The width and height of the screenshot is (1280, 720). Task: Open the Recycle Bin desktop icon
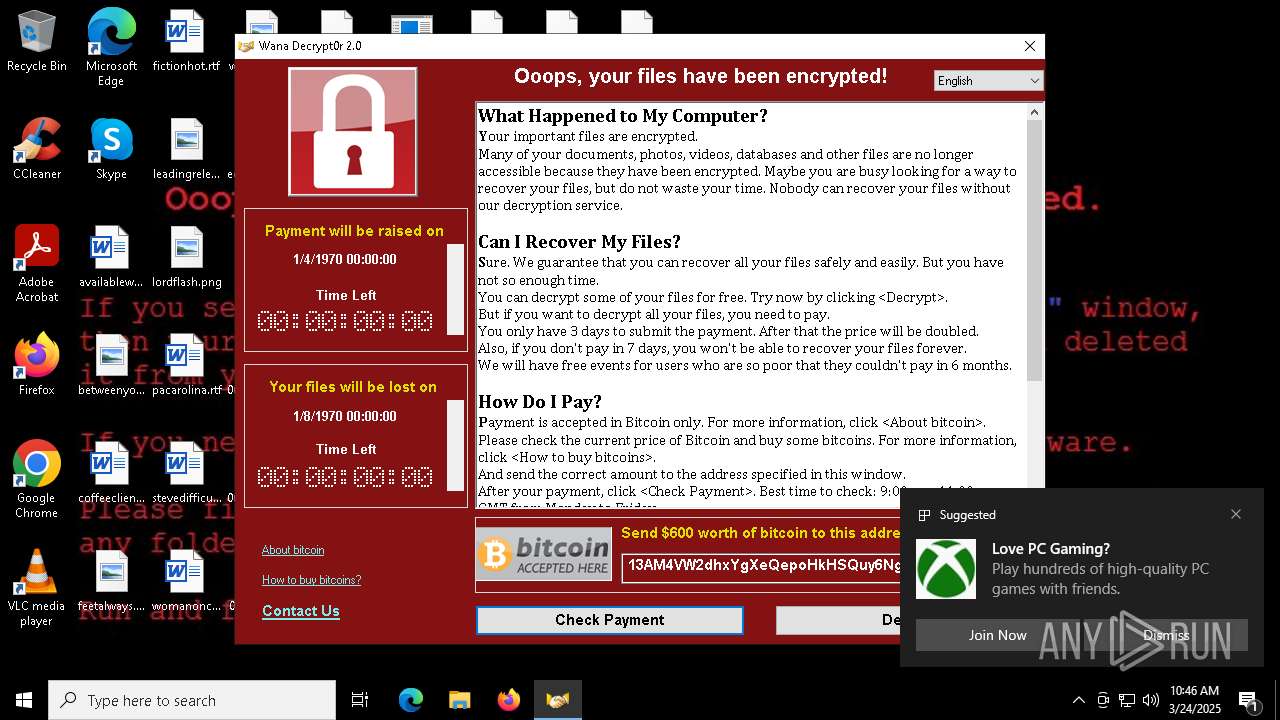[x=37, y=41]
